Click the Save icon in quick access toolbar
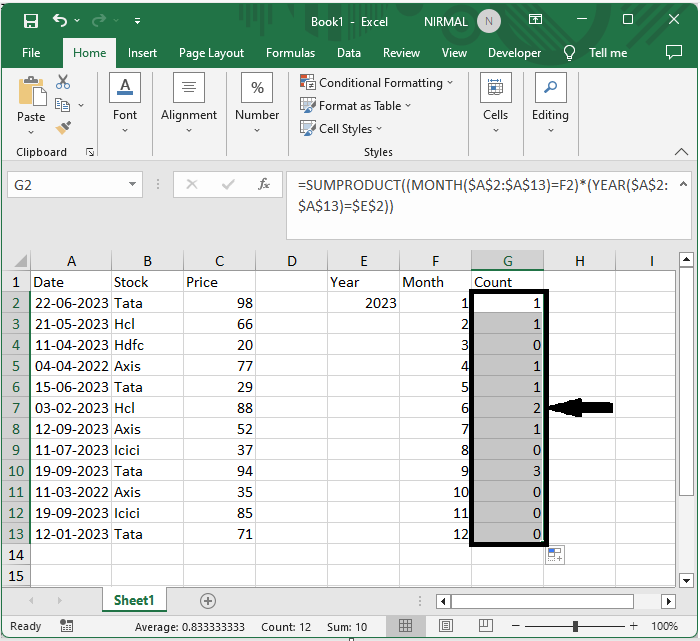The width and height of the screenshot is (700, 641). coord(31,20)
